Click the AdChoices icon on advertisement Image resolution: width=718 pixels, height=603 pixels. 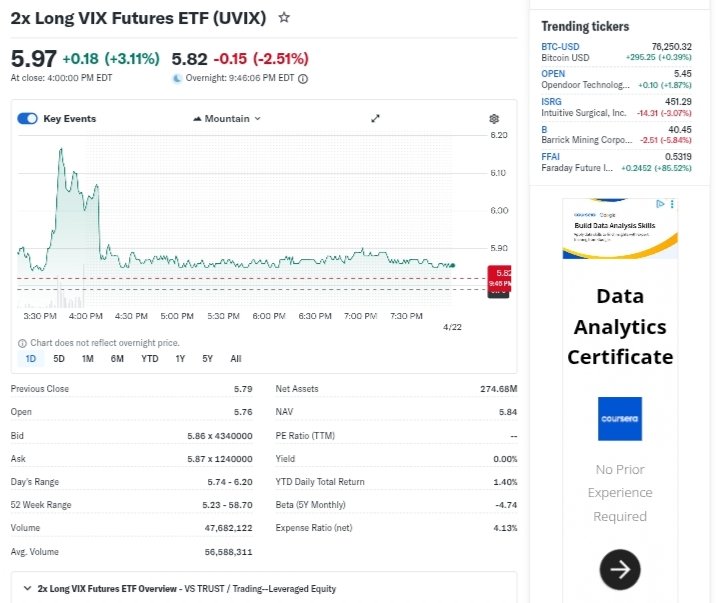pyautogui.click(x=659, y=204)
